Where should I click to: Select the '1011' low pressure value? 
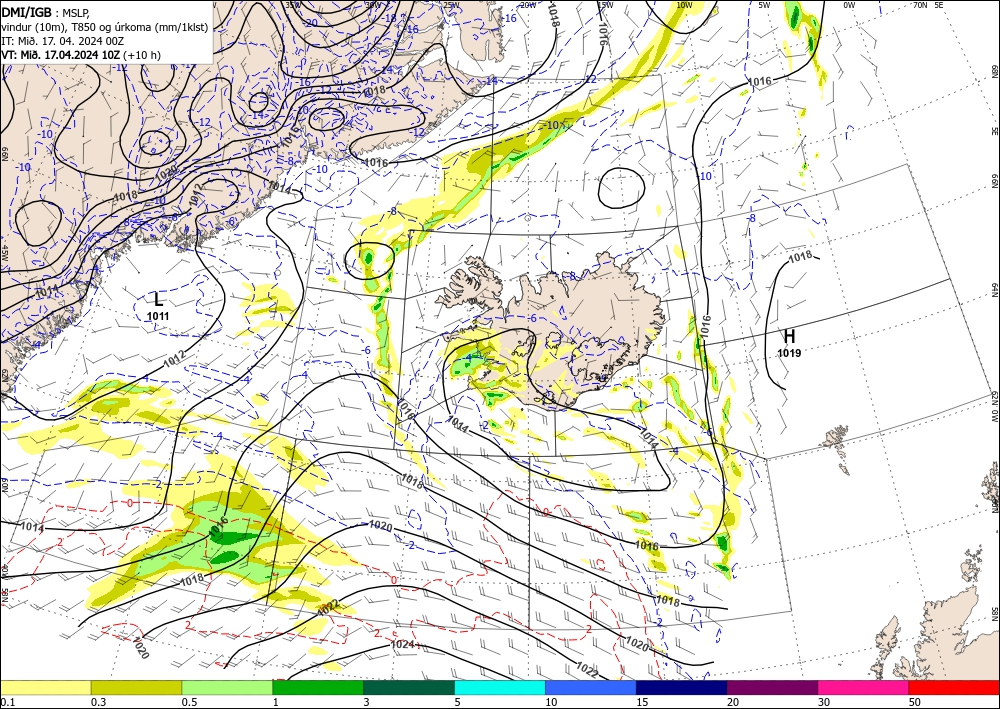coord(158,316)
